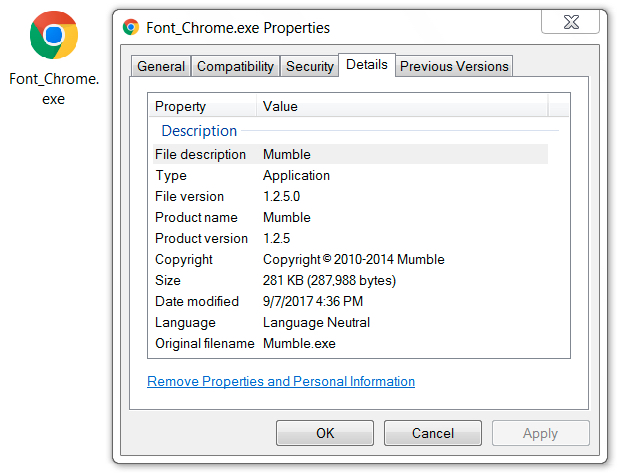Select the File version property label
The image size is (618, 475).
coord(189,196)
